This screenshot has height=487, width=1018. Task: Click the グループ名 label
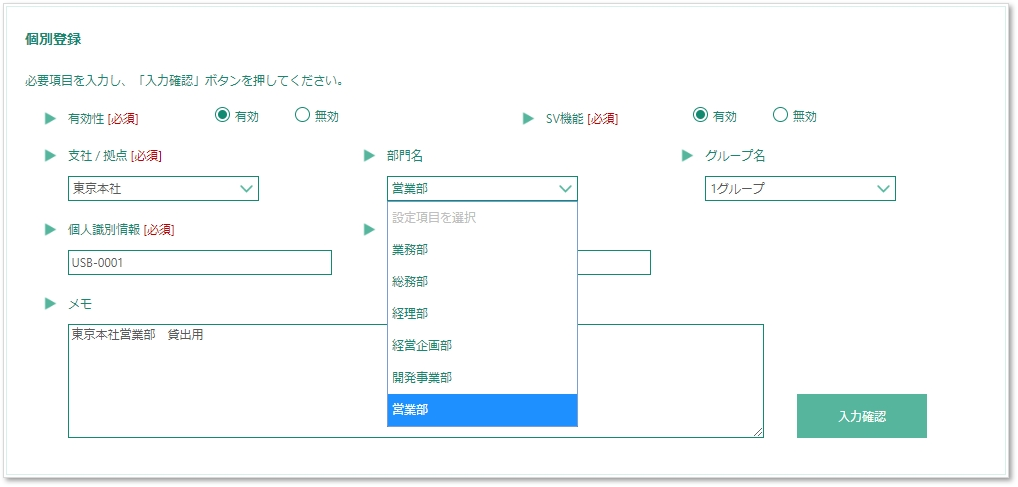735,156
